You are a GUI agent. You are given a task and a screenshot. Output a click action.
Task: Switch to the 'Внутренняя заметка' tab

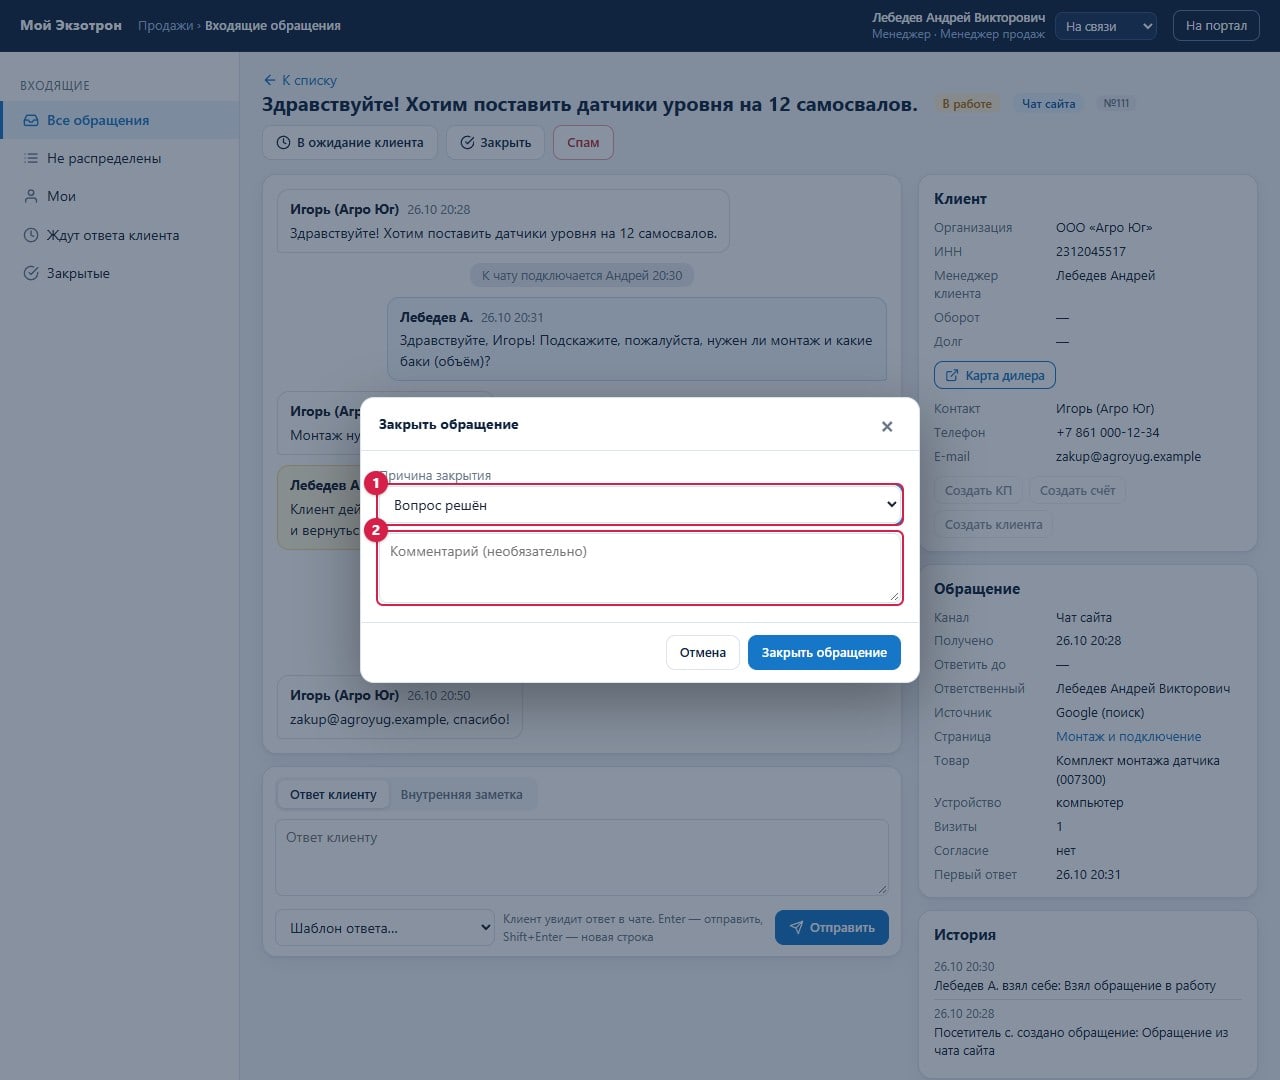(461, 794)
